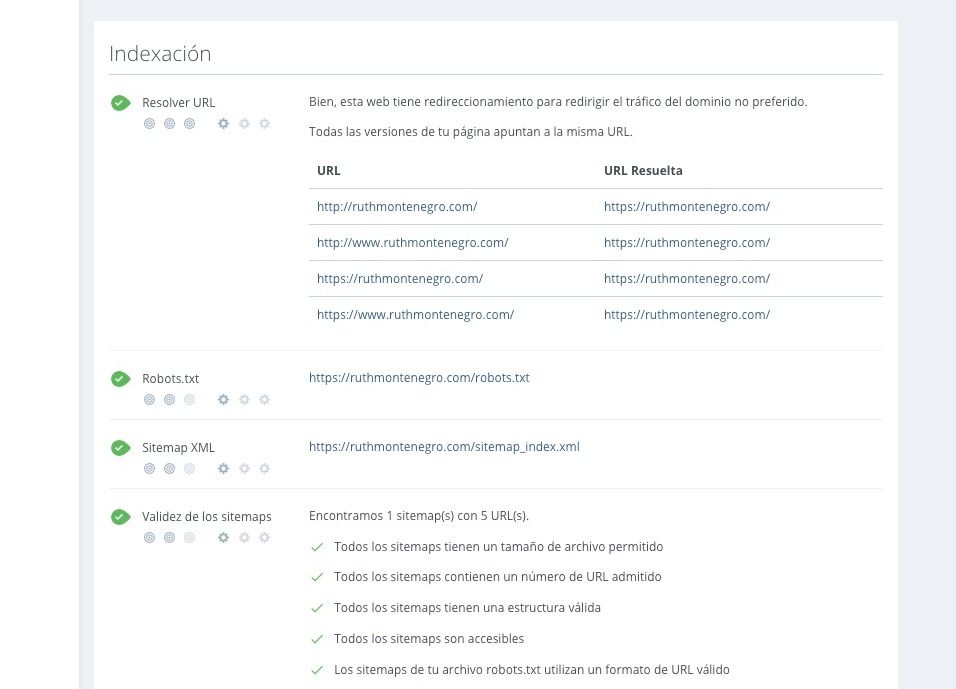The width and height of the screenshot is (956, 689).
Task: Click checkmark next to 'número de URL admitido'
Action: coord(317,577)
